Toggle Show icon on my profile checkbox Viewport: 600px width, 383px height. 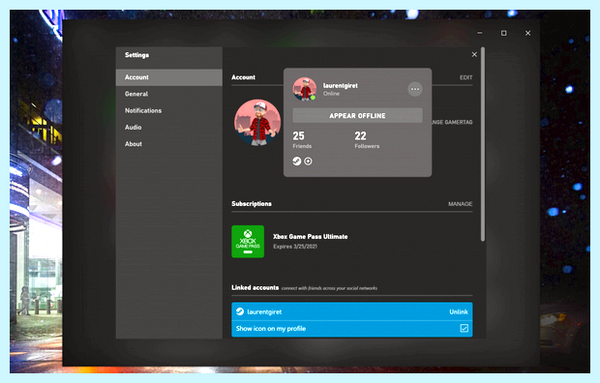[464, 328]
